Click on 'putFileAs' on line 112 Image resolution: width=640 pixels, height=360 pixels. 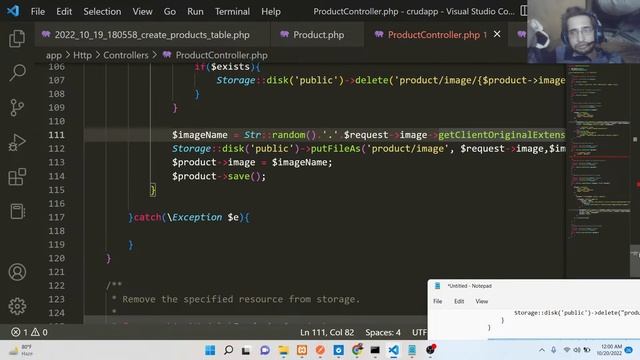(336, 149)
